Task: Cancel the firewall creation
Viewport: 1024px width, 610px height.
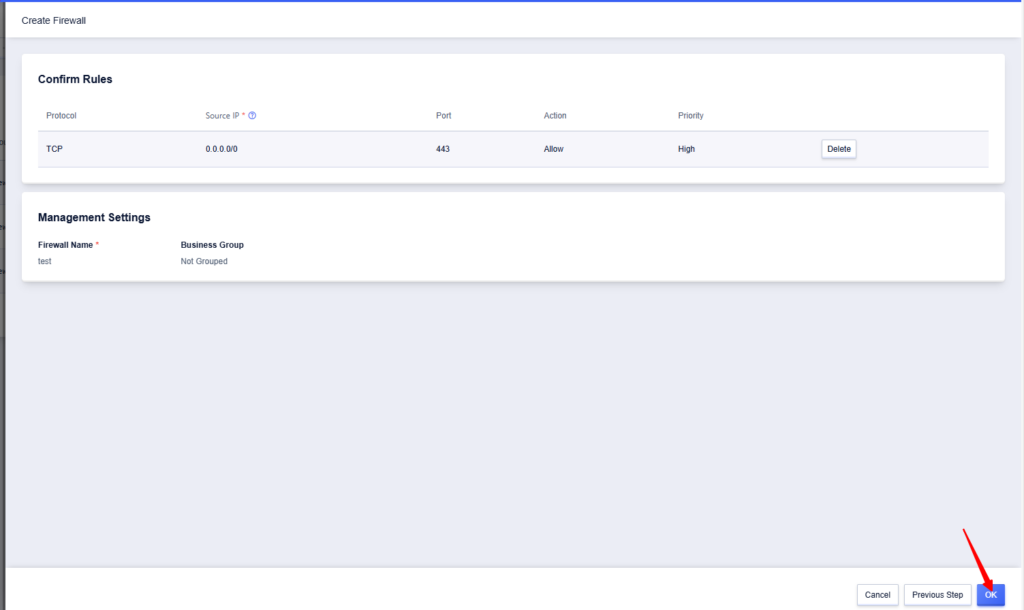Action: (877, 595)
